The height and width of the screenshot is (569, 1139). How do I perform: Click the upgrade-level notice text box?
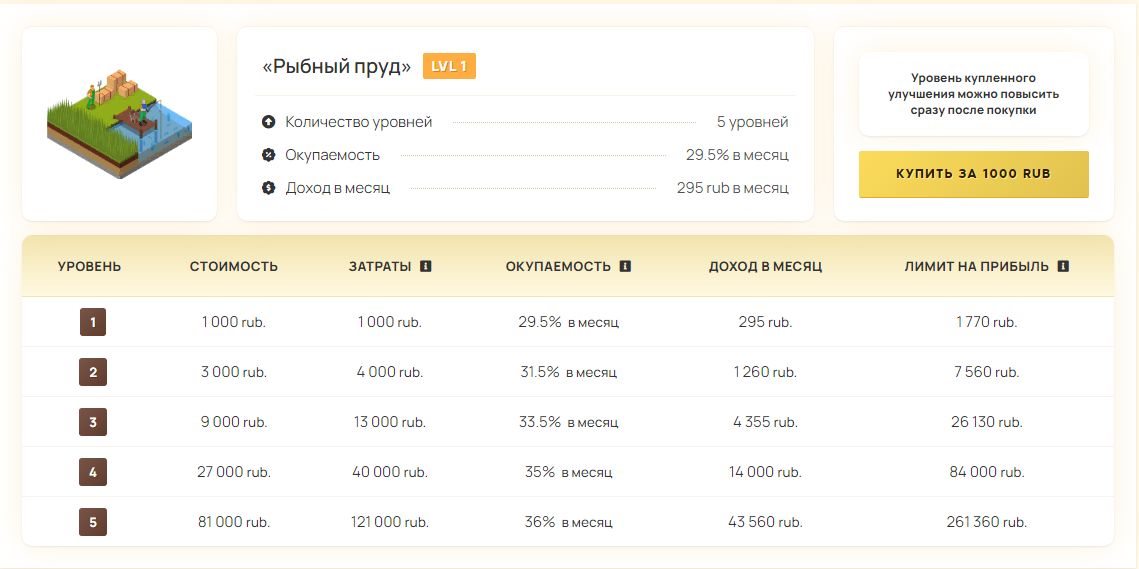[x=973, y=94]
